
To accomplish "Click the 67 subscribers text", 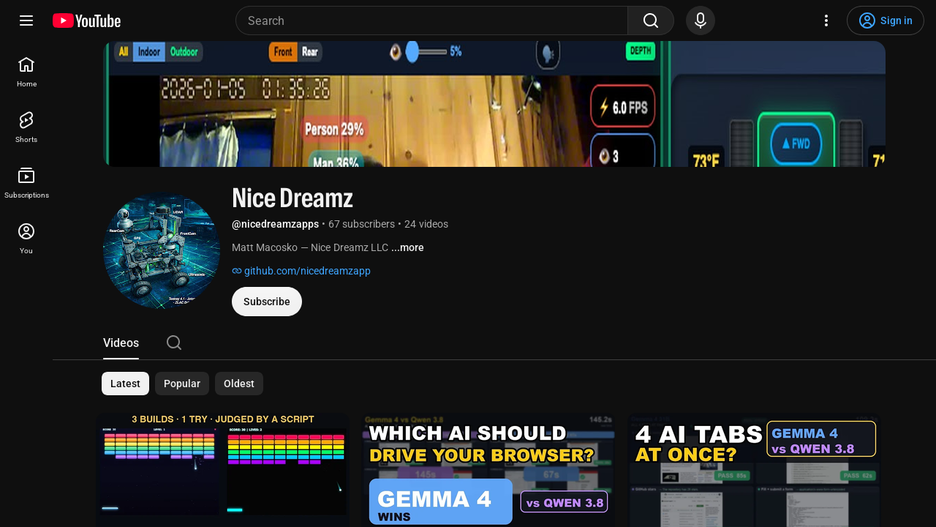I will 361,224.
